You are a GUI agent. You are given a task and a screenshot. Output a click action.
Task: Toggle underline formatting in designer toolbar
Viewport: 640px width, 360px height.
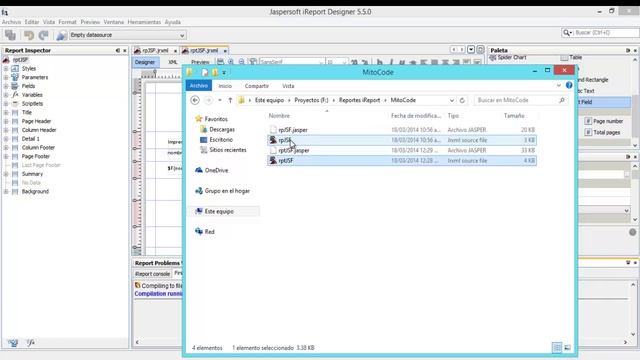402,62
